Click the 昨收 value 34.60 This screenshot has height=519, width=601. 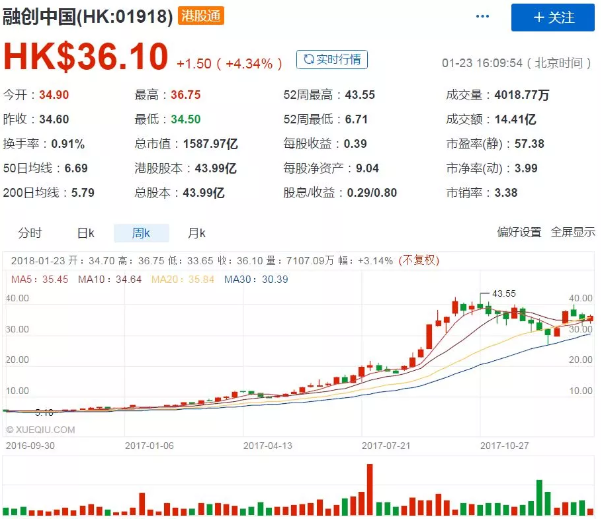click(x=54, y=119)
